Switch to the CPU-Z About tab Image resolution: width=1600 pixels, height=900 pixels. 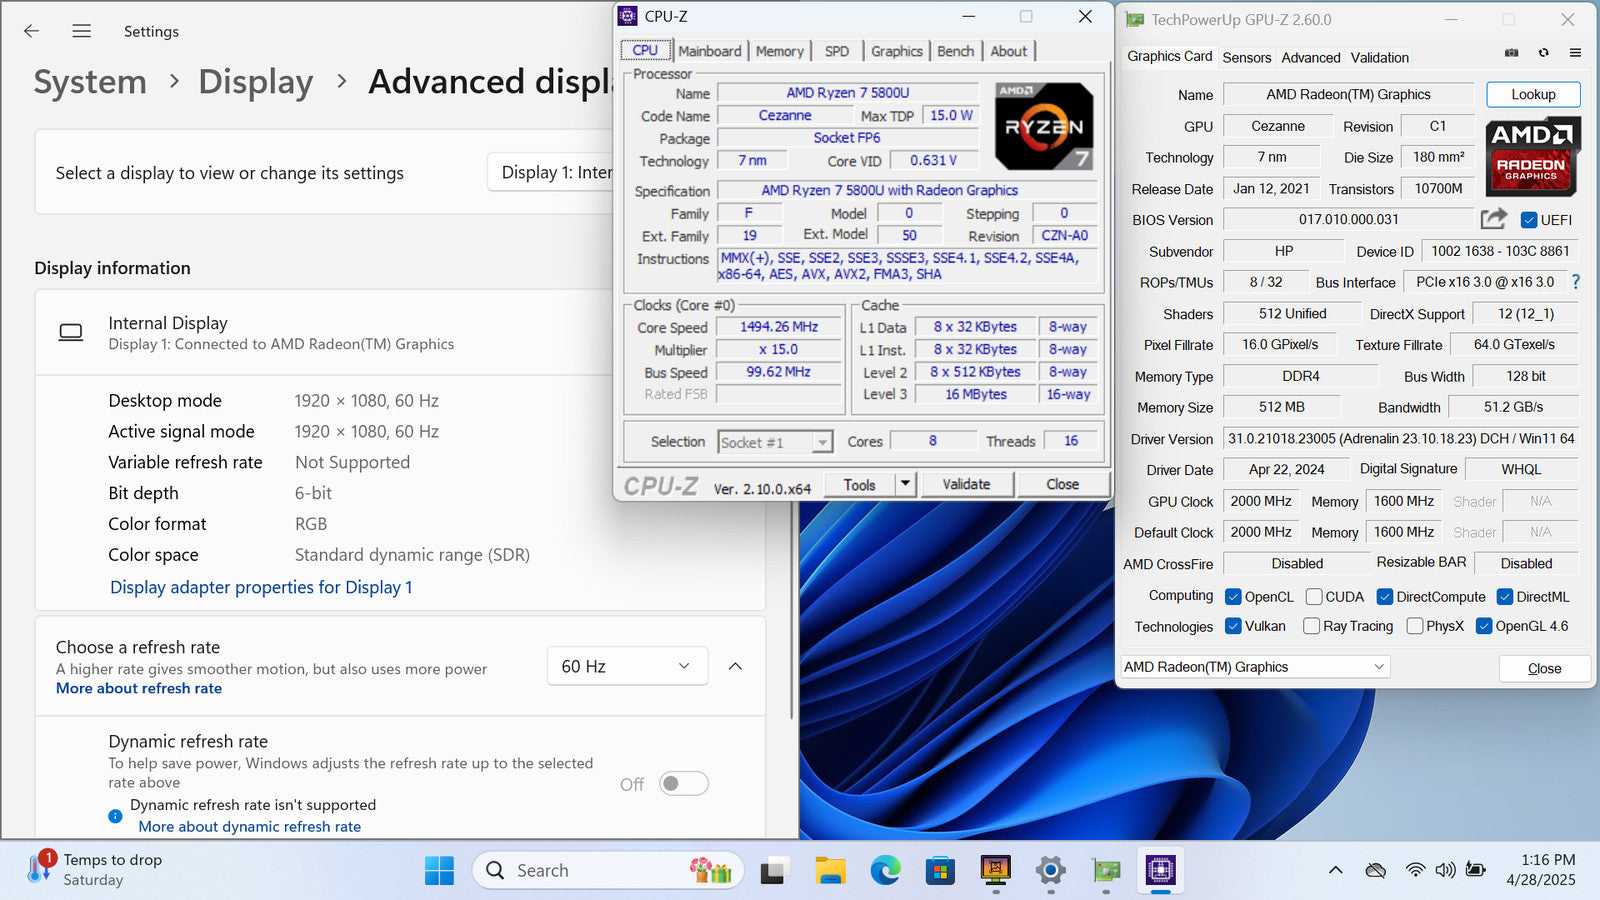coord(1009,51)
